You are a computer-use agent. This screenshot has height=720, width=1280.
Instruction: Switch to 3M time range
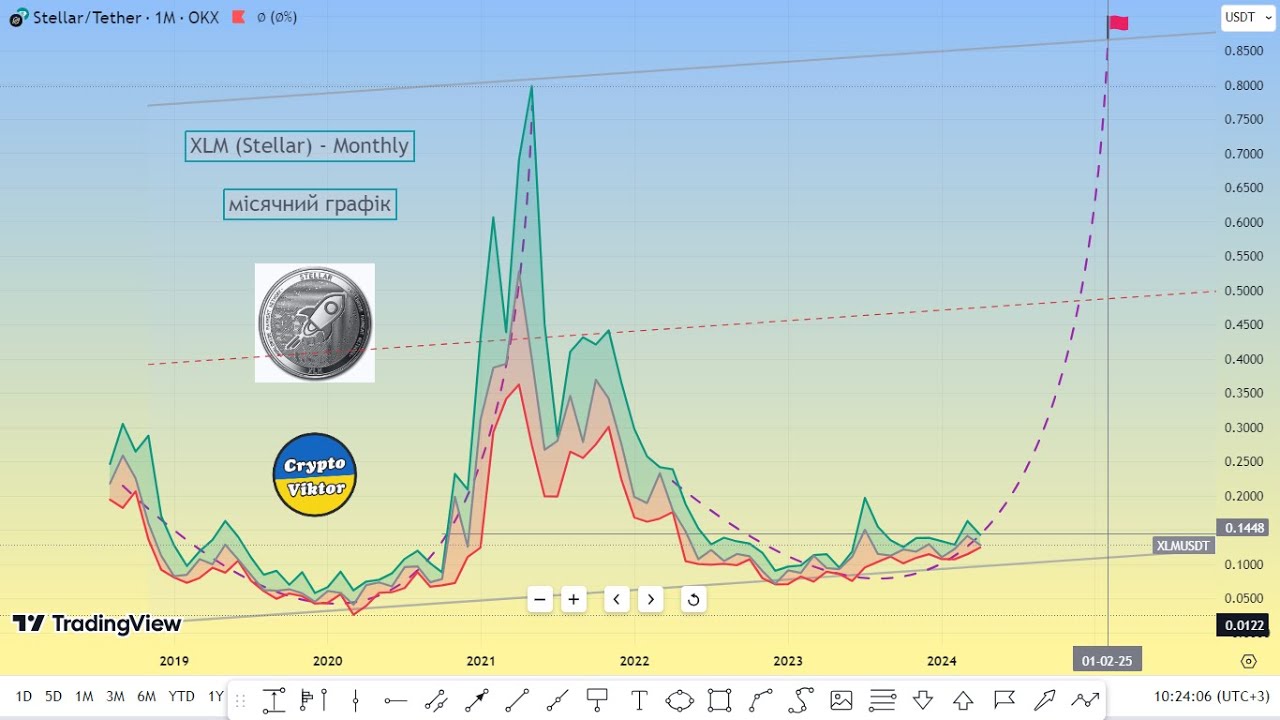pyautogui.click(x=115, y=696)
